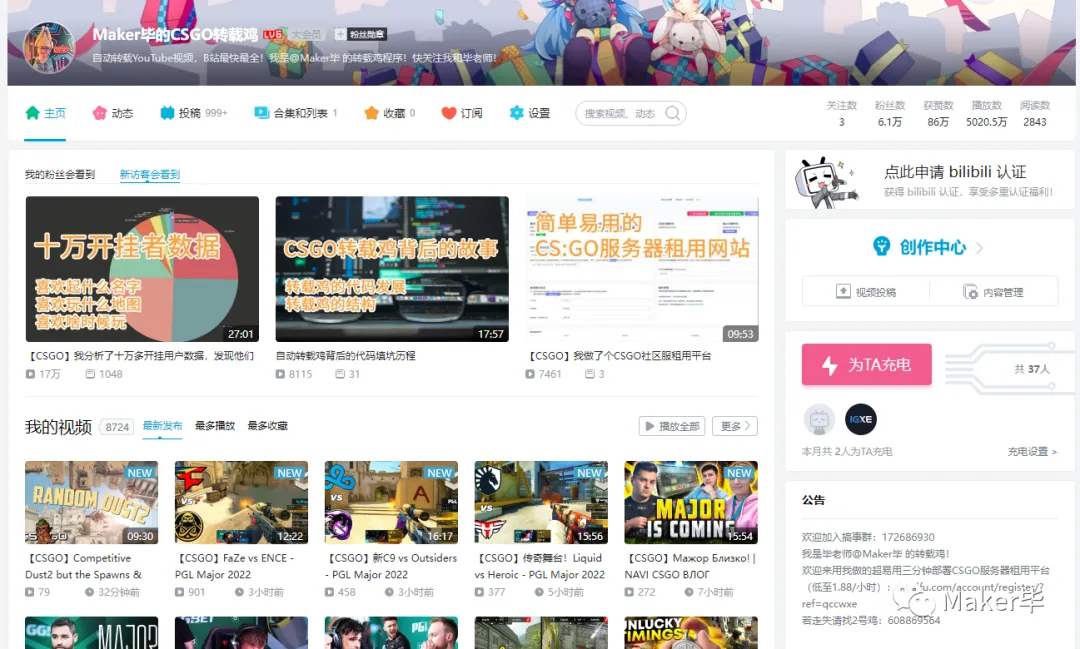Click the grey default charger avatar
The image size is (1080, 649).
[x=819, y=419]
